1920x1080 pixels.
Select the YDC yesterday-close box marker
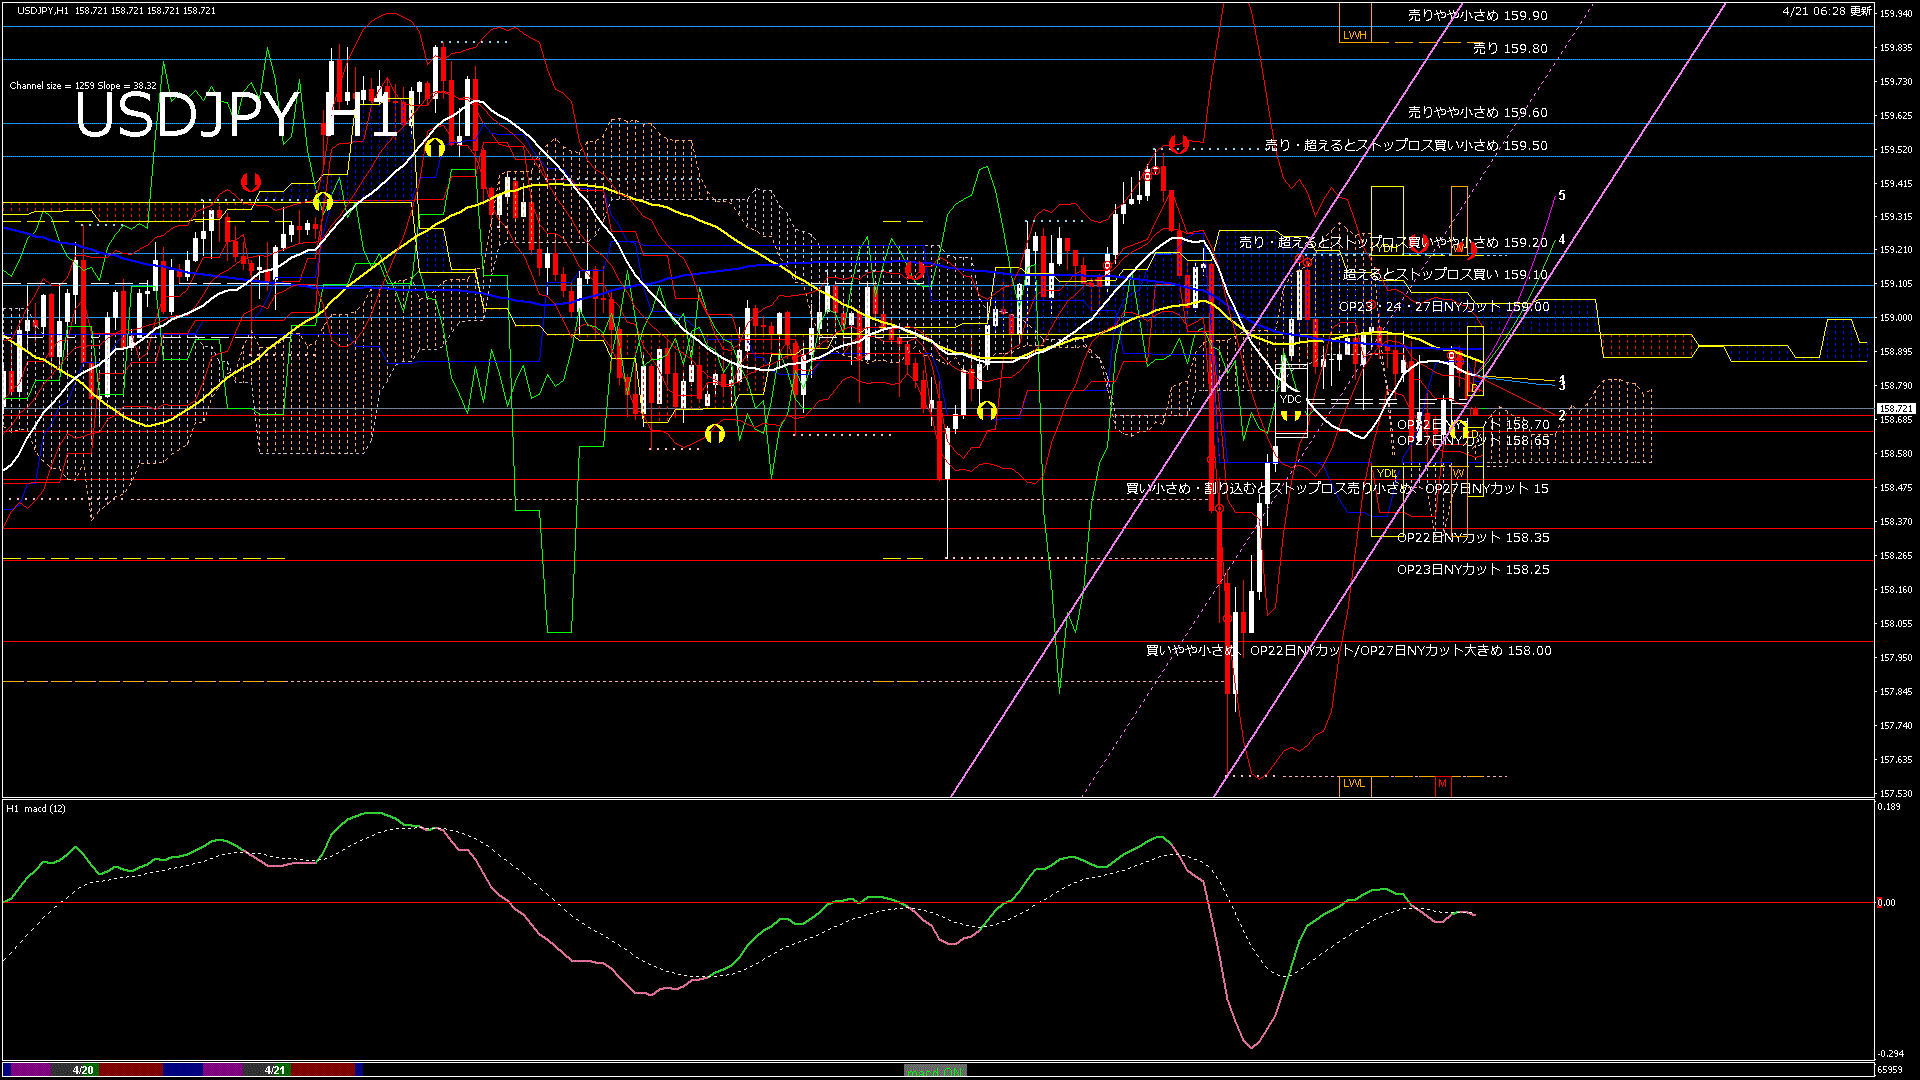pyautogui.click(x=1291, y=399)
